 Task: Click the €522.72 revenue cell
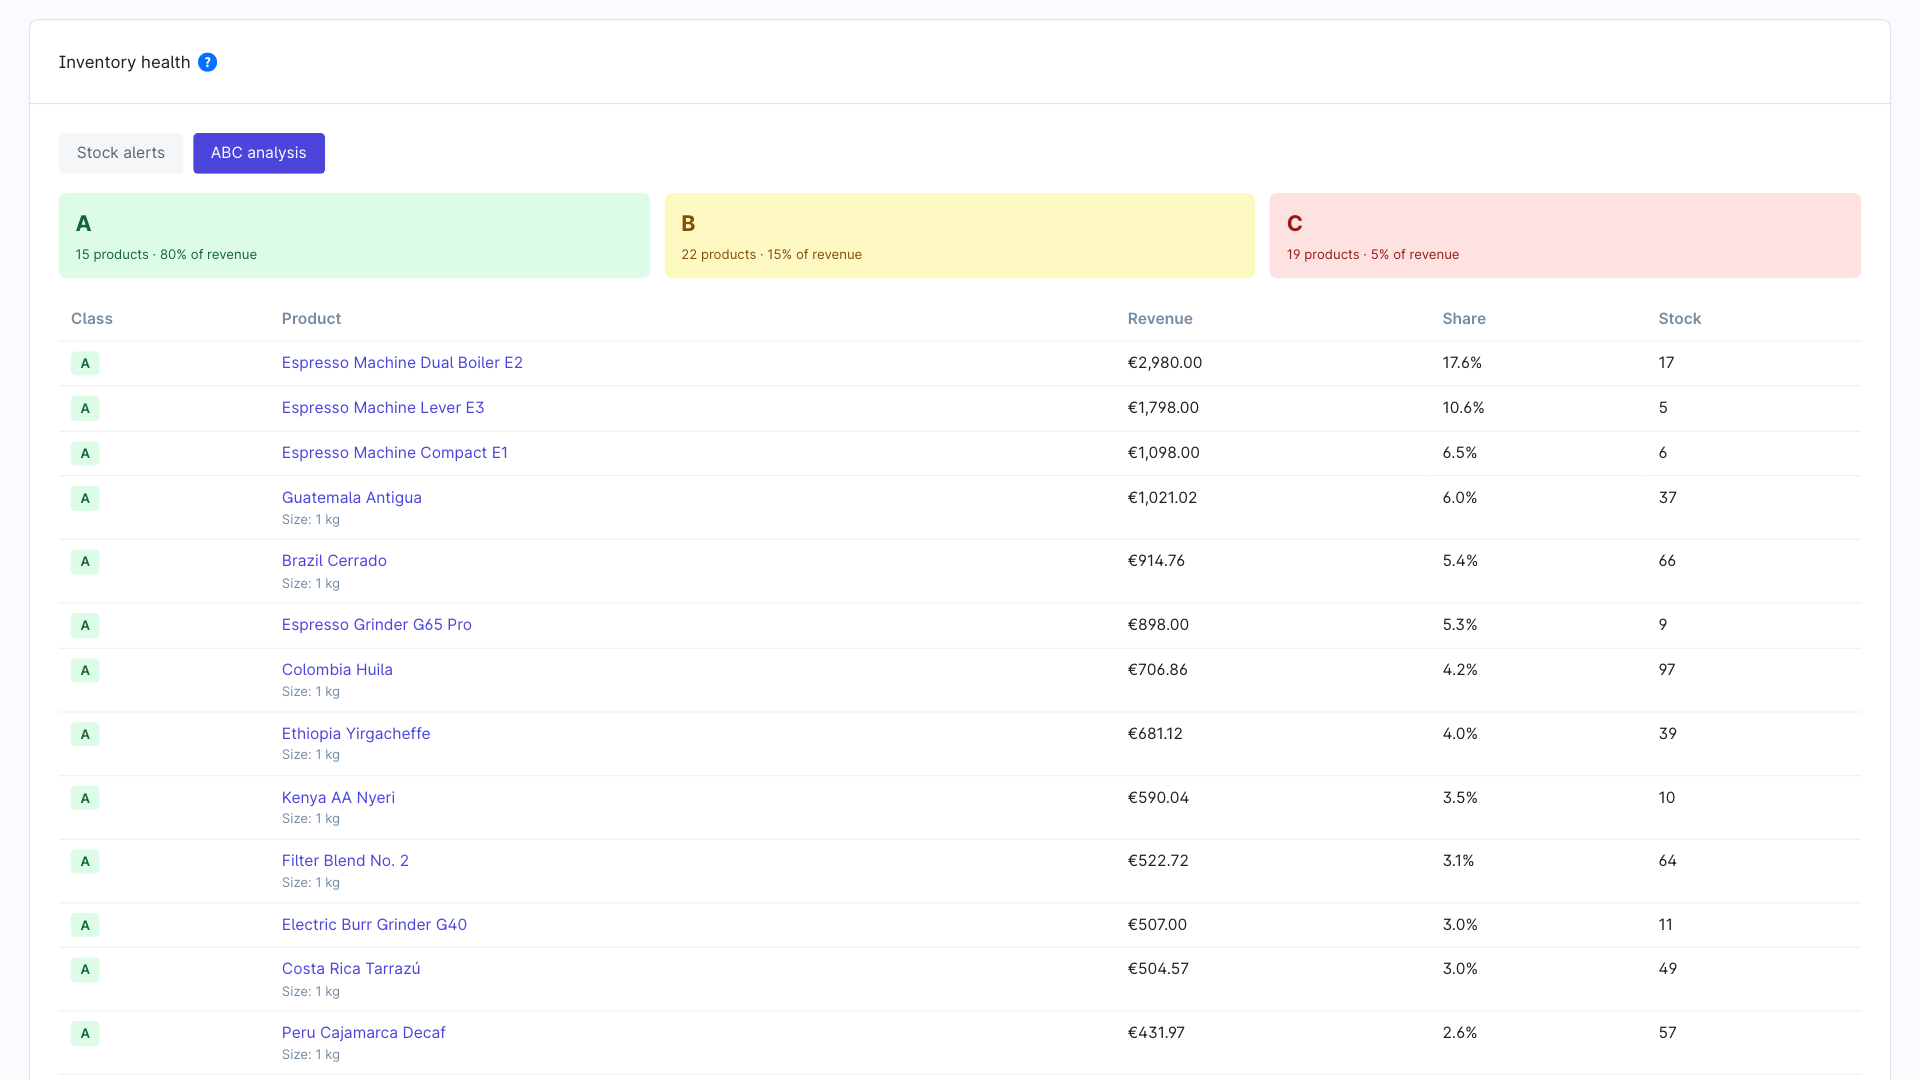click(1158, 861)
